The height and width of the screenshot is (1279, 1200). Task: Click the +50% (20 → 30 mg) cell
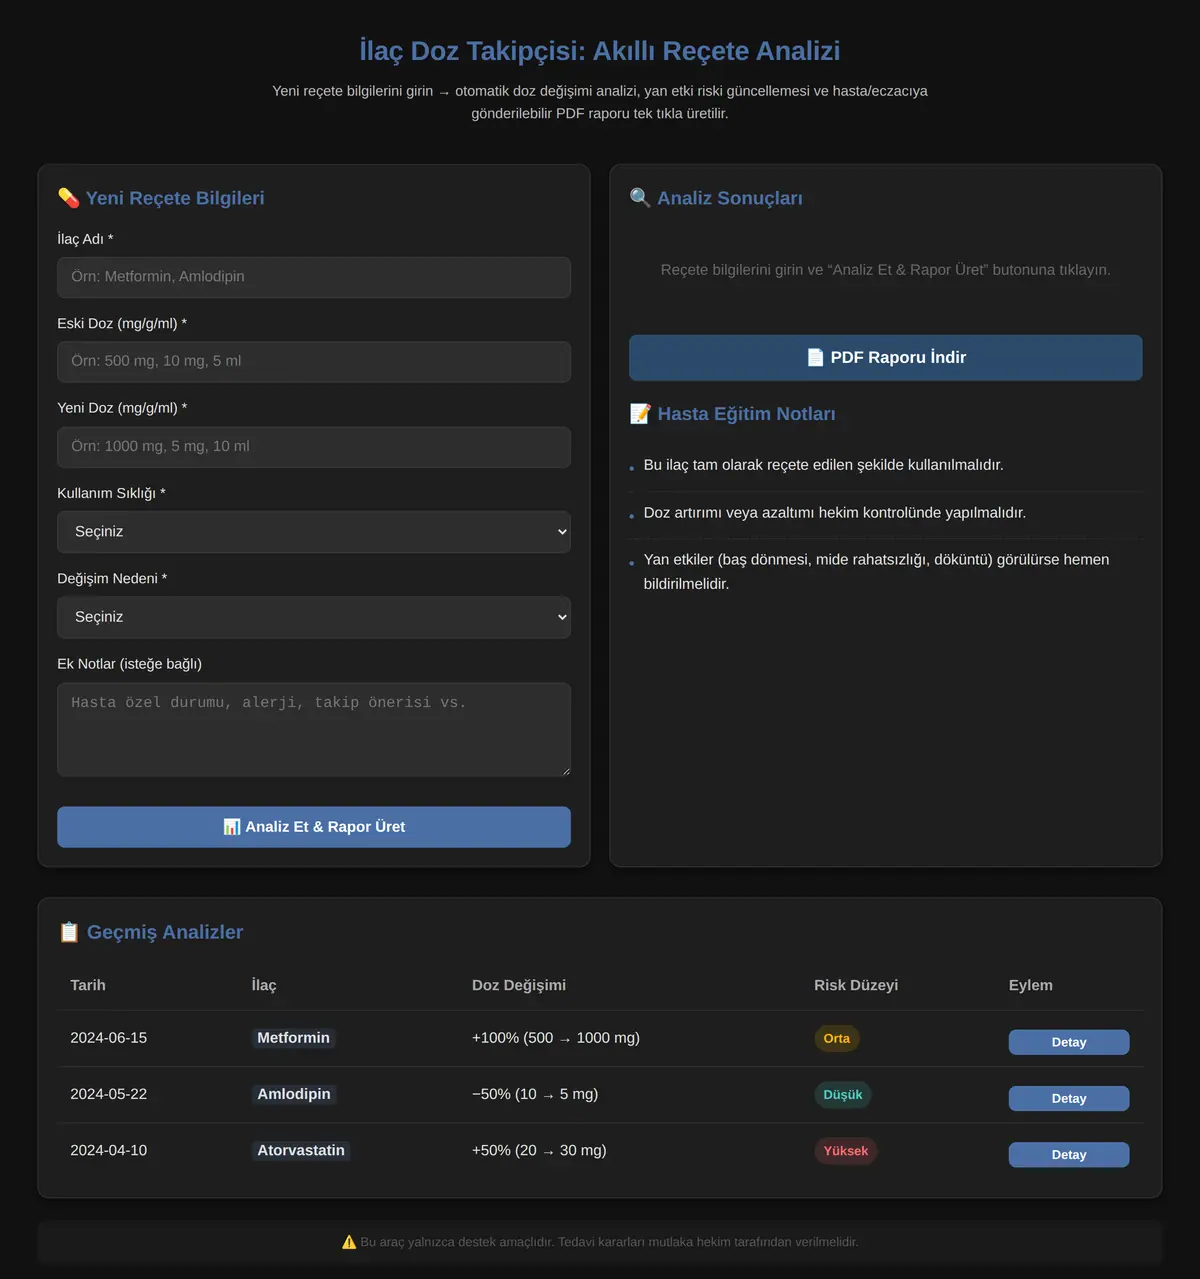click(x=539, y=1150)
